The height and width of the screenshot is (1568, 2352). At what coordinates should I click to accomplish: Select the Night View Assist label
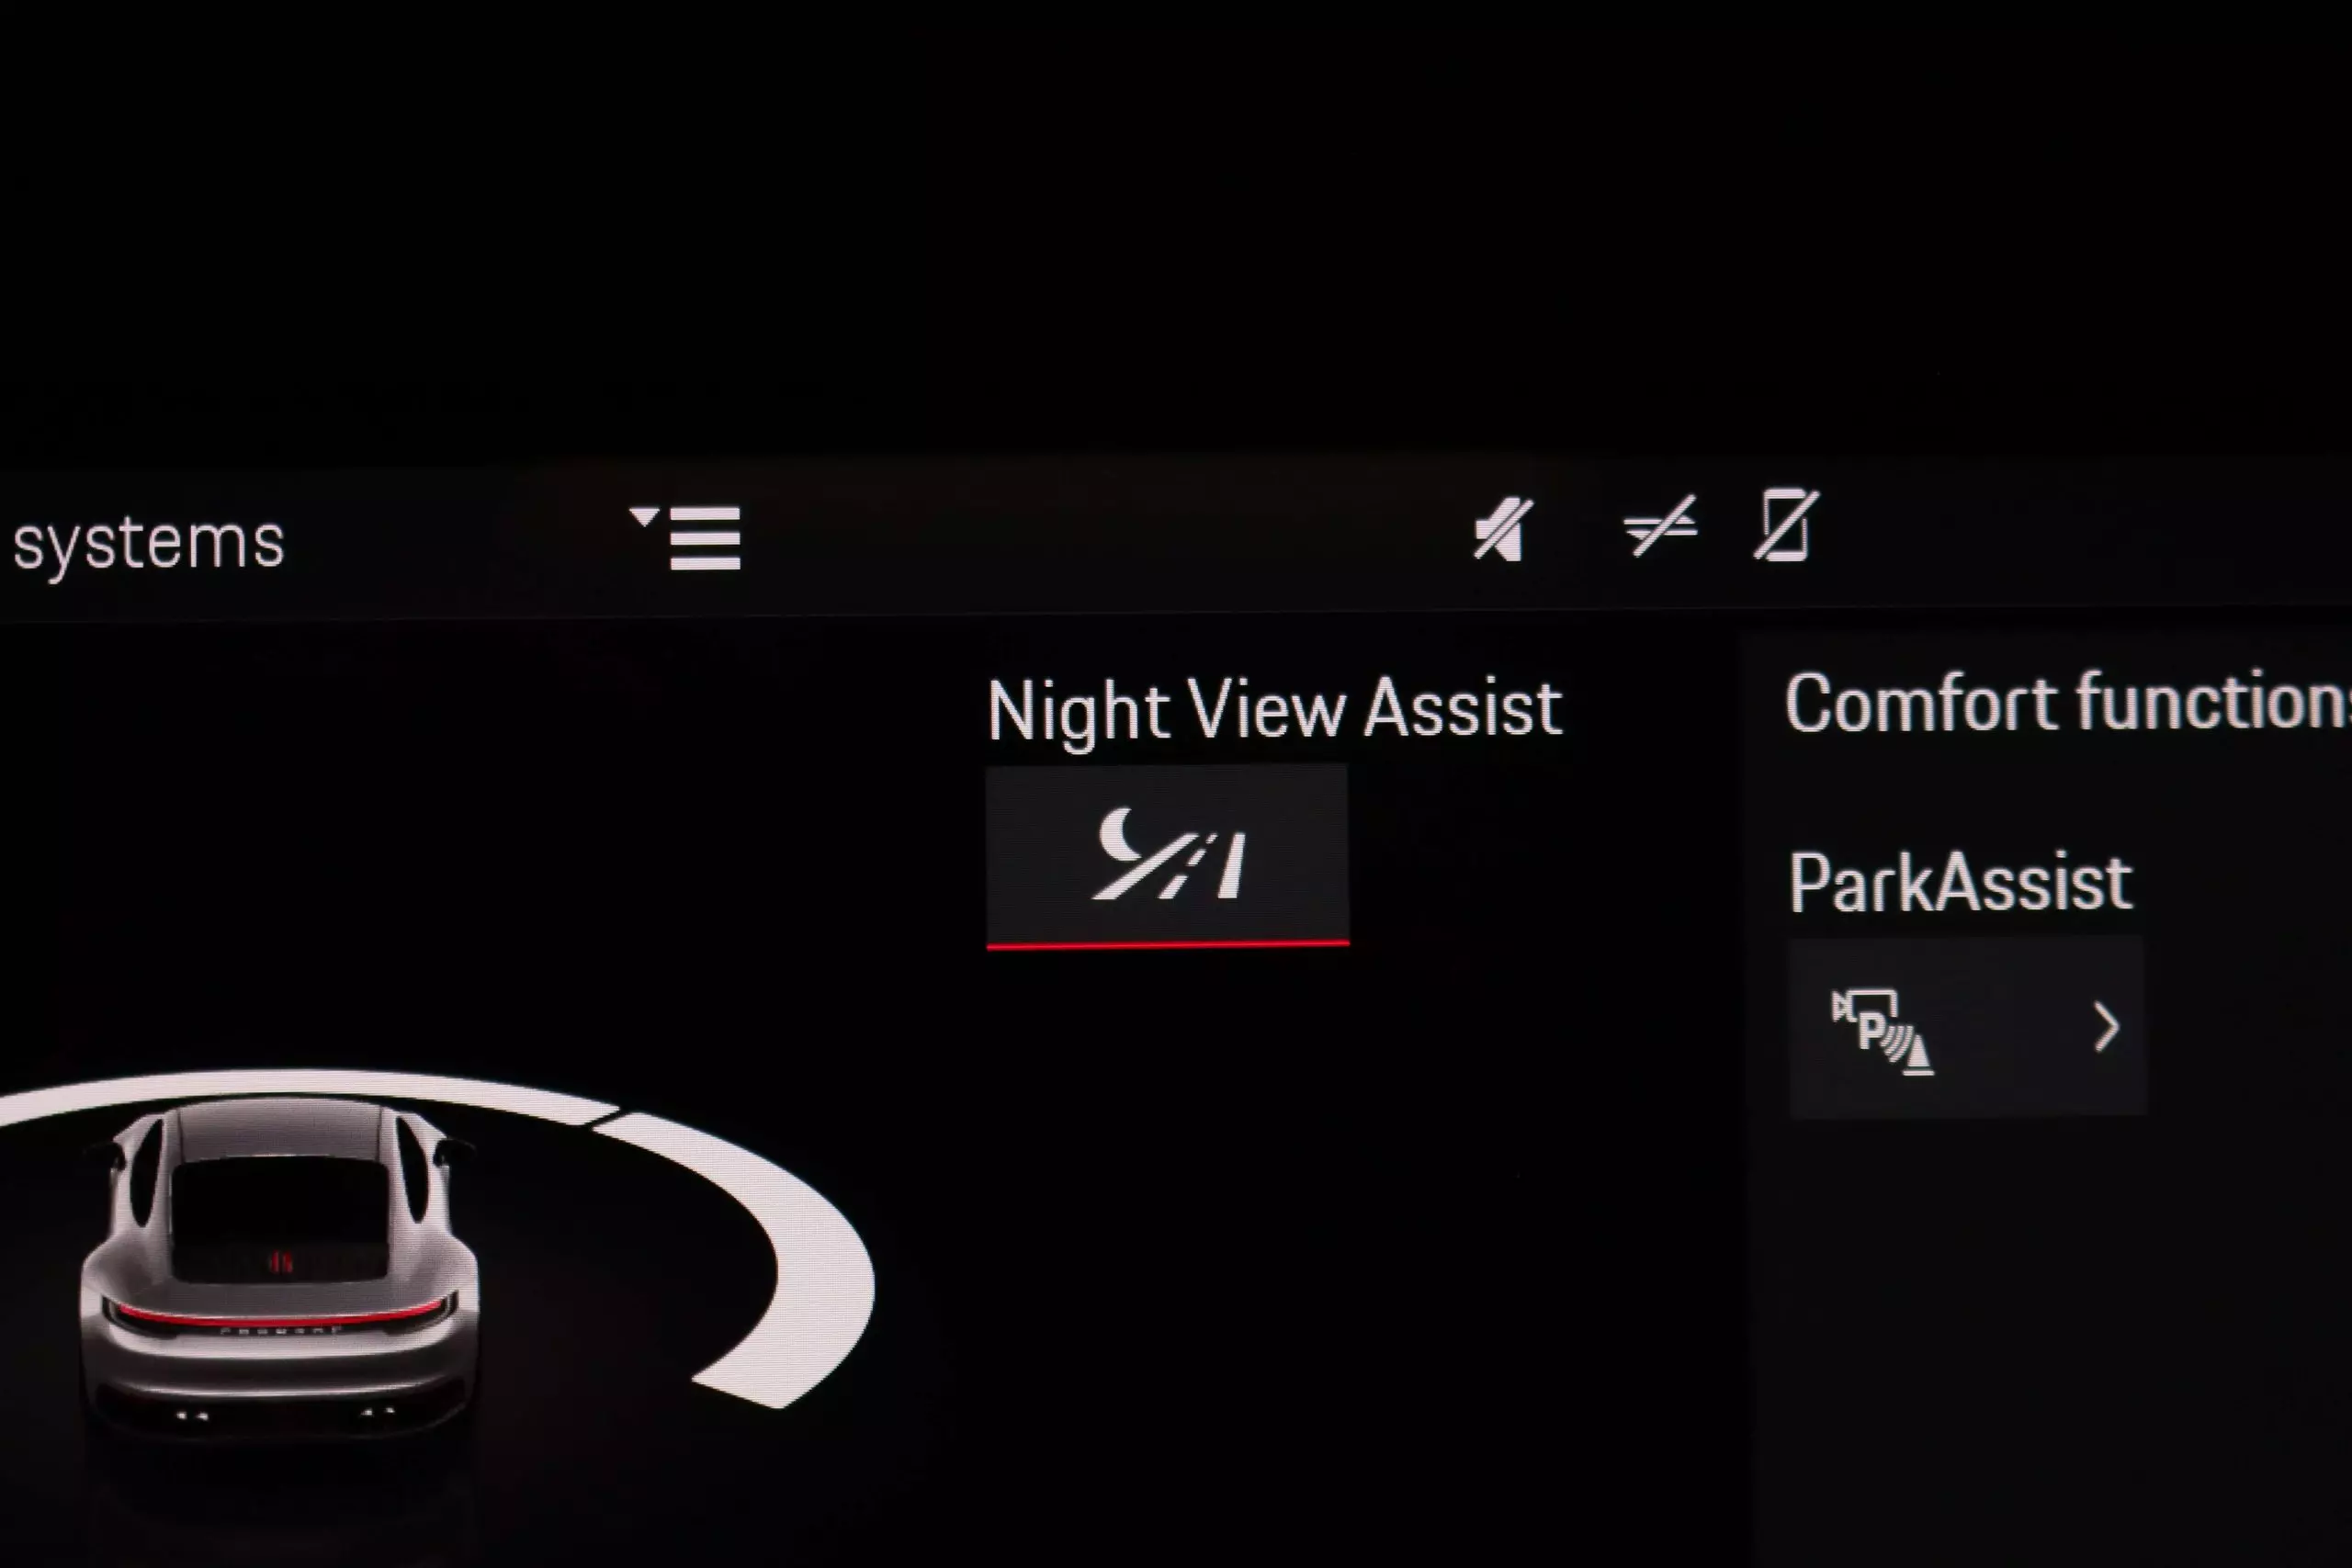[1274, 710]
